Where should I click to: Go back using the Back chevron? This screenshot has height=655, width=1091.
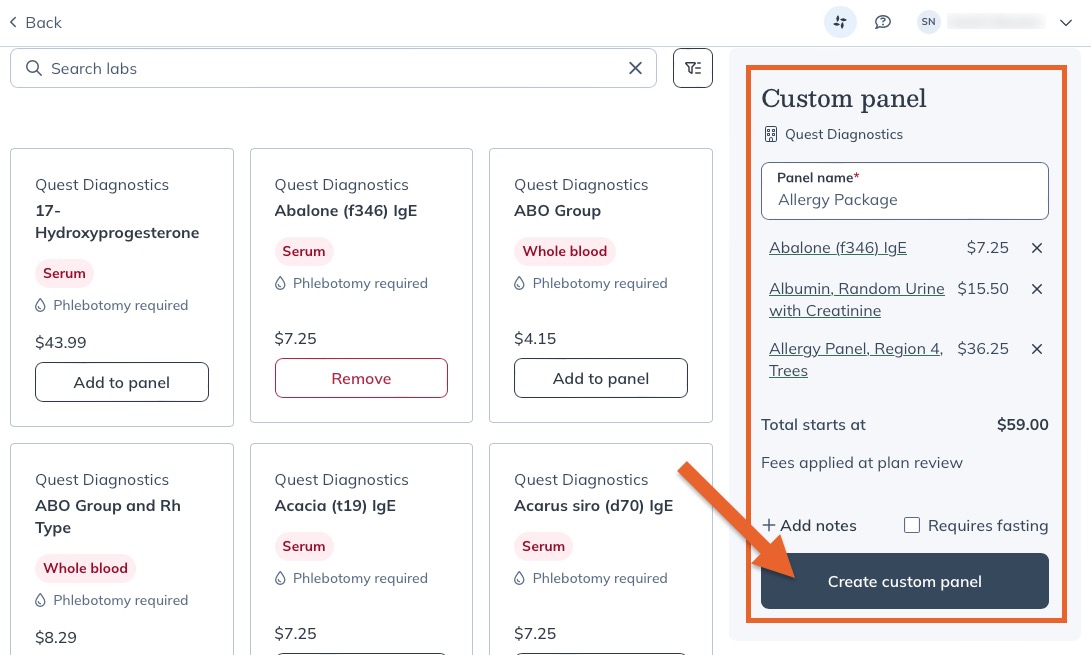coord(13,22)
